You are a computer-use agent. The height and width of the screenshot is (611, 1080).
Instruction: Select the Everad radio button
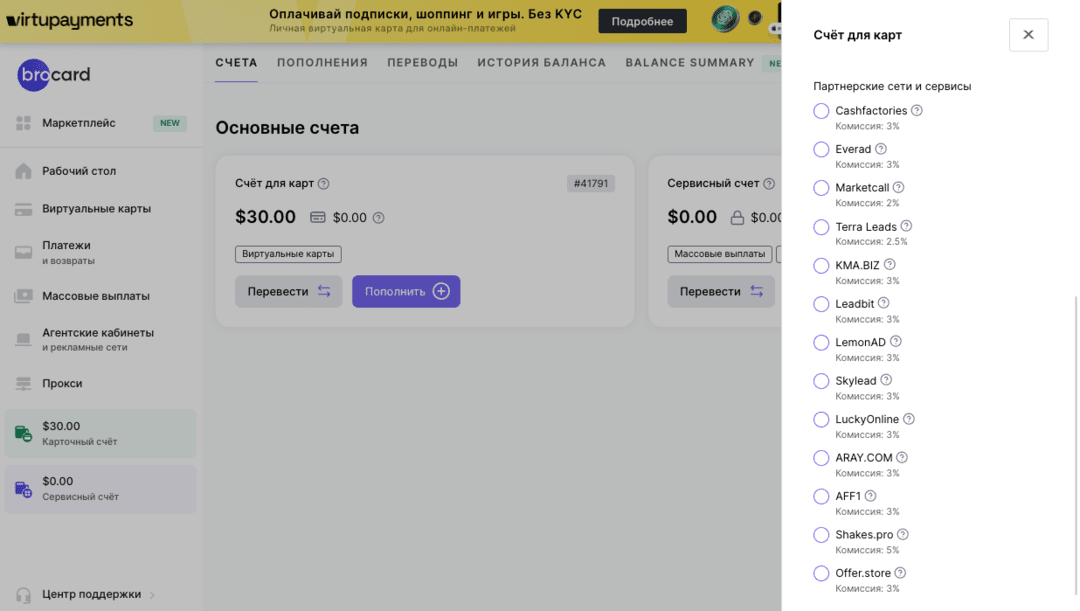click(x=821, y=149)
